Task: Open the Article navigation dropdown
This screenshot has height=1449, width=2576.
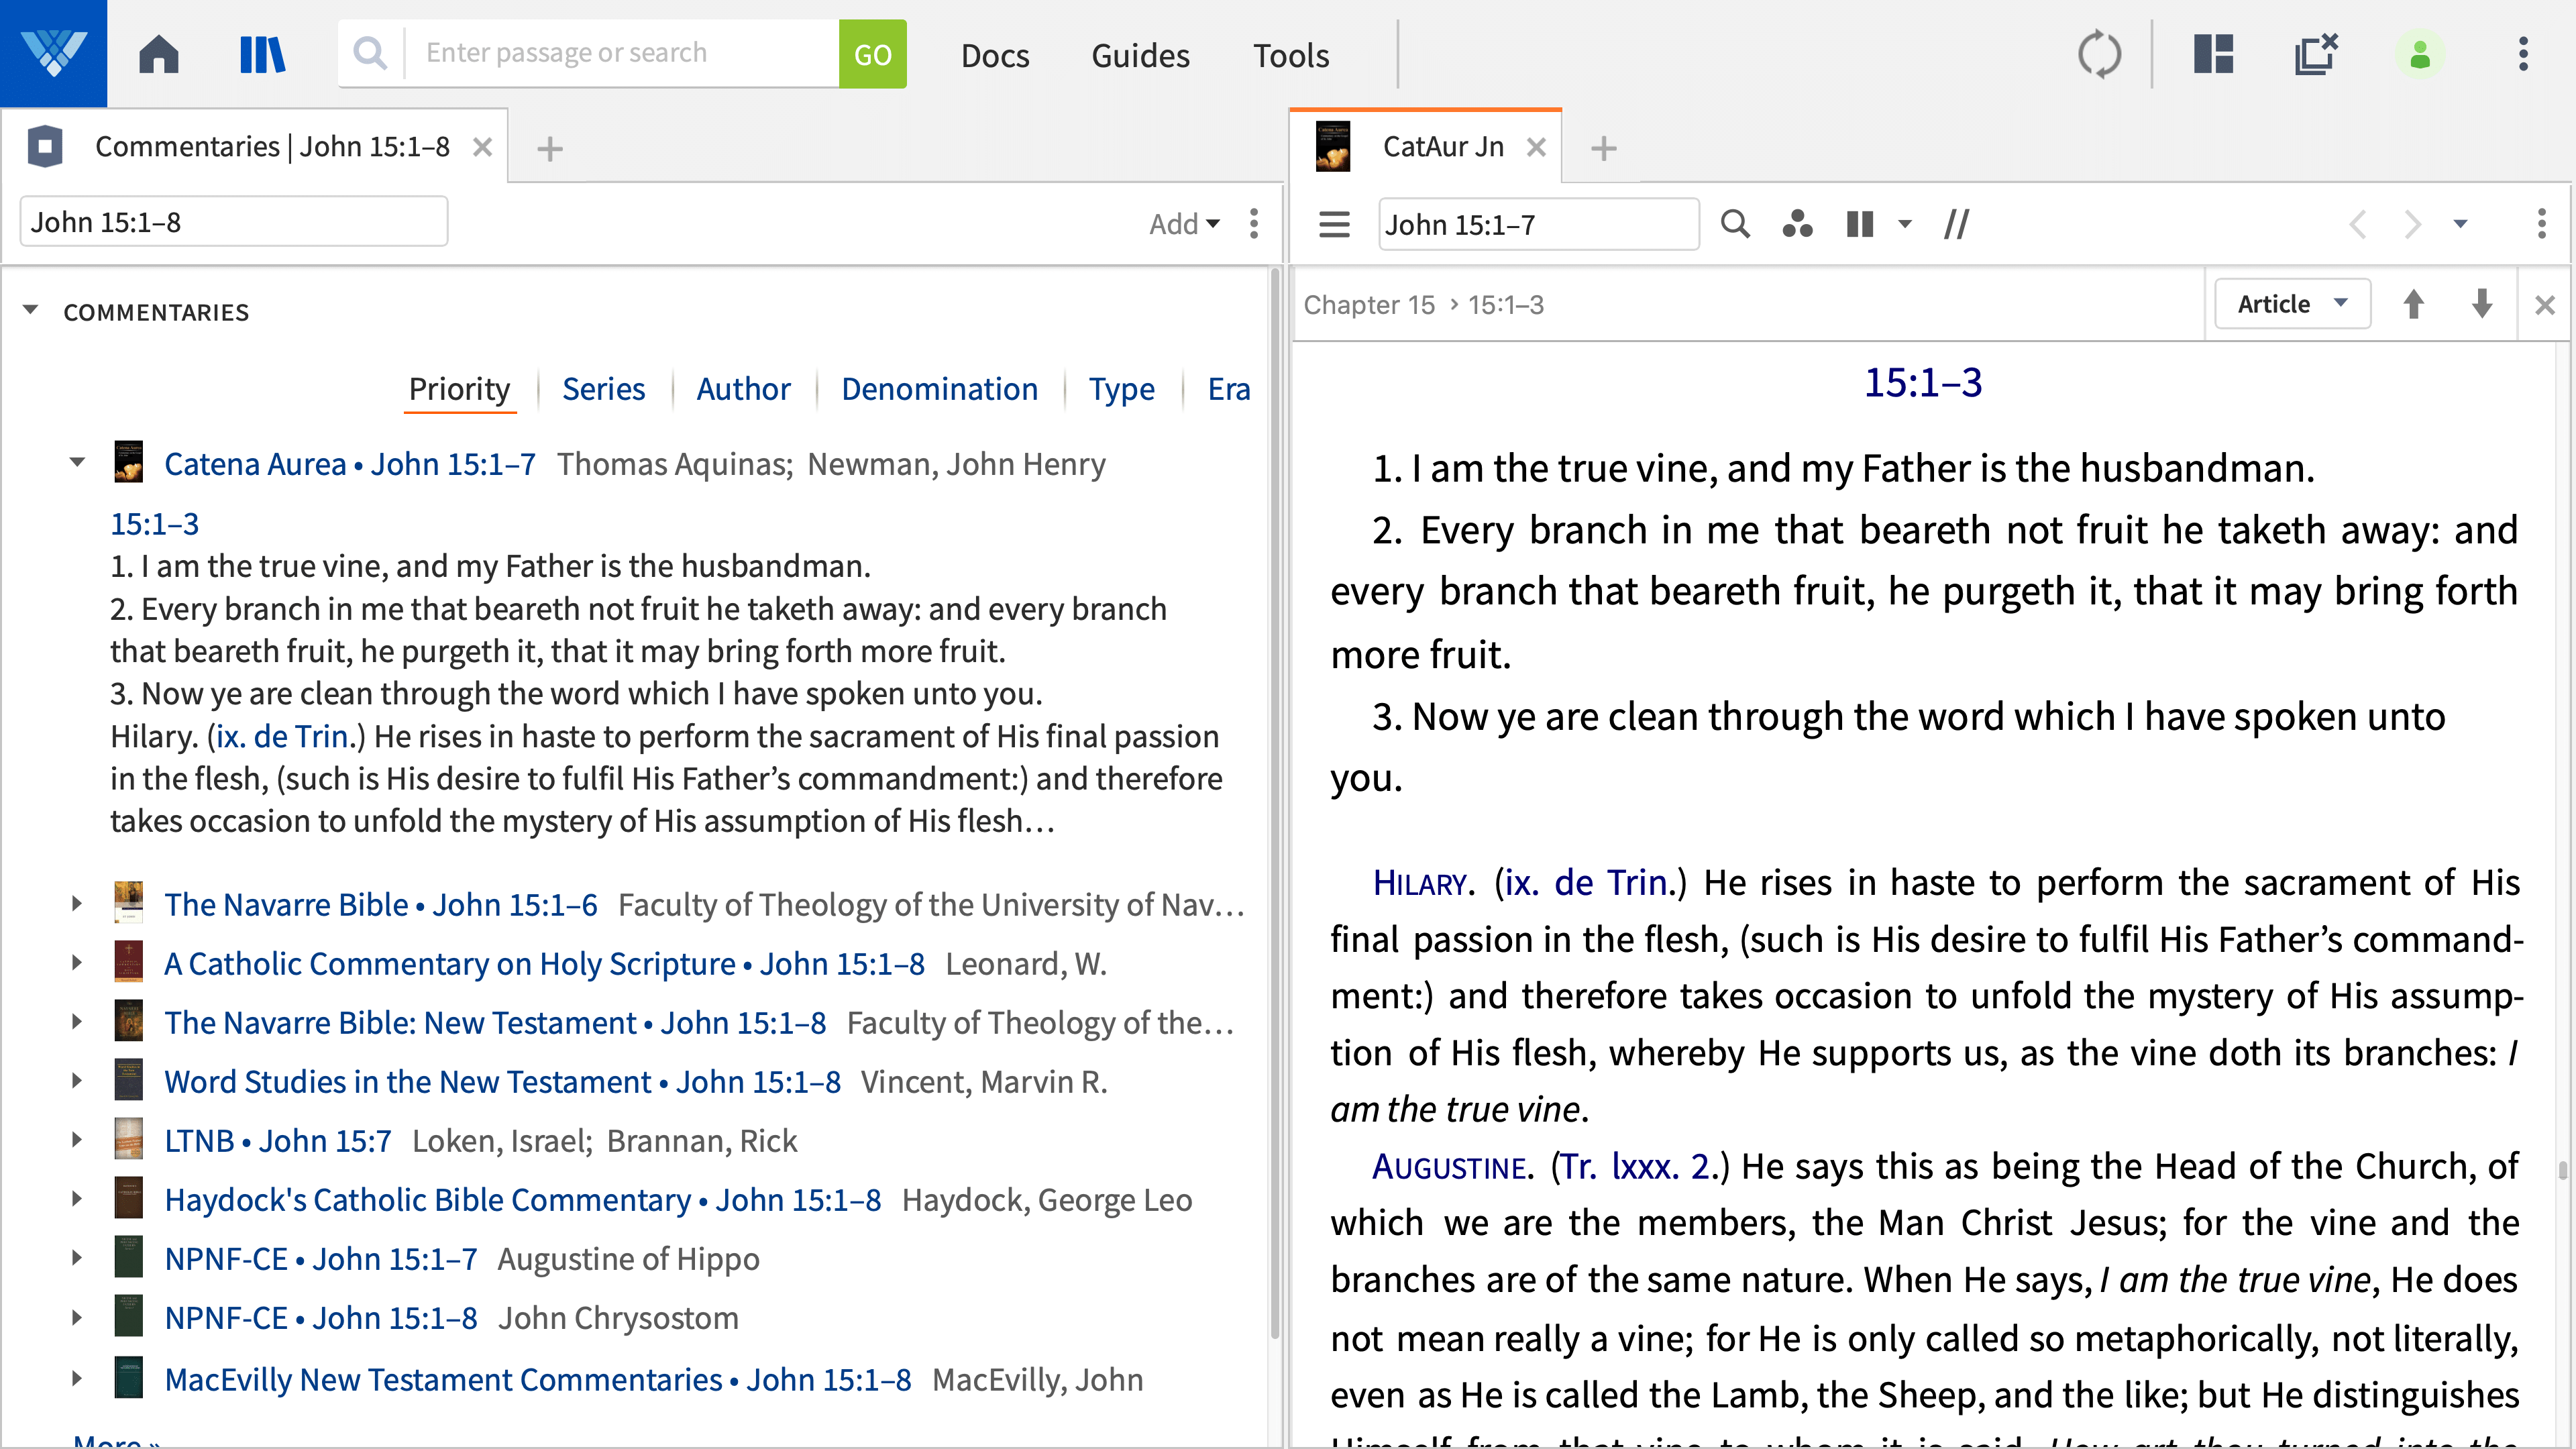Action: click(2292, 304)
